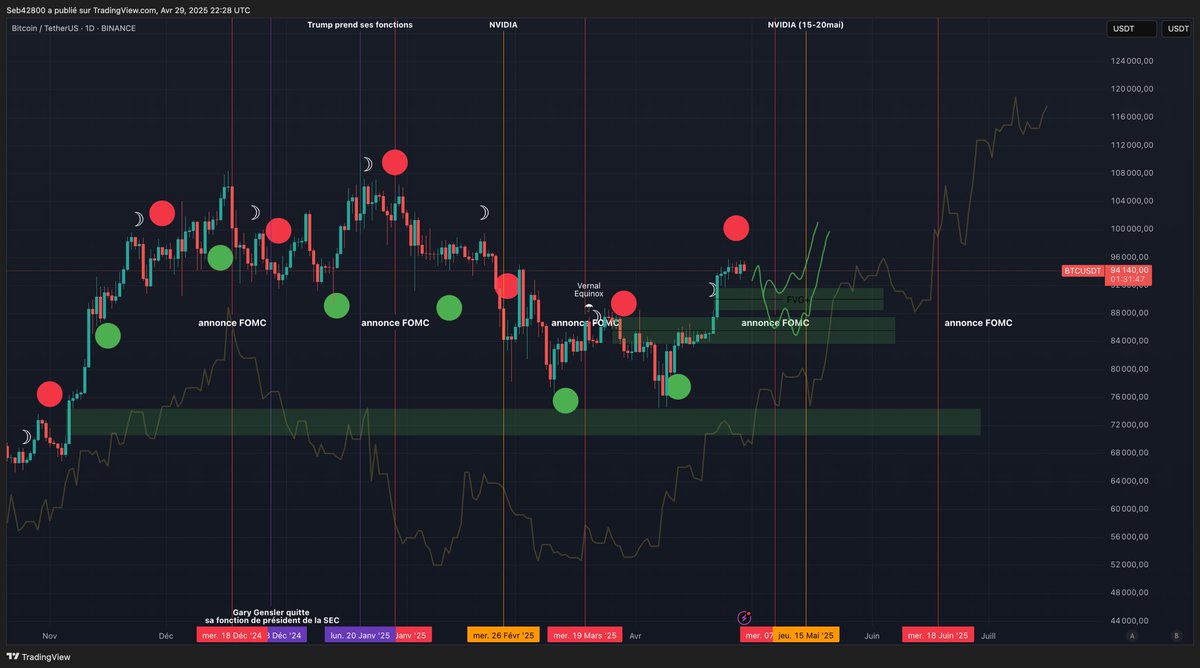Image resolution: width=1200 pixels, height=668 pixels.
Task: Click the red circle near 76 000 in November
Action: pyautogui.click(x=49, y=394)
